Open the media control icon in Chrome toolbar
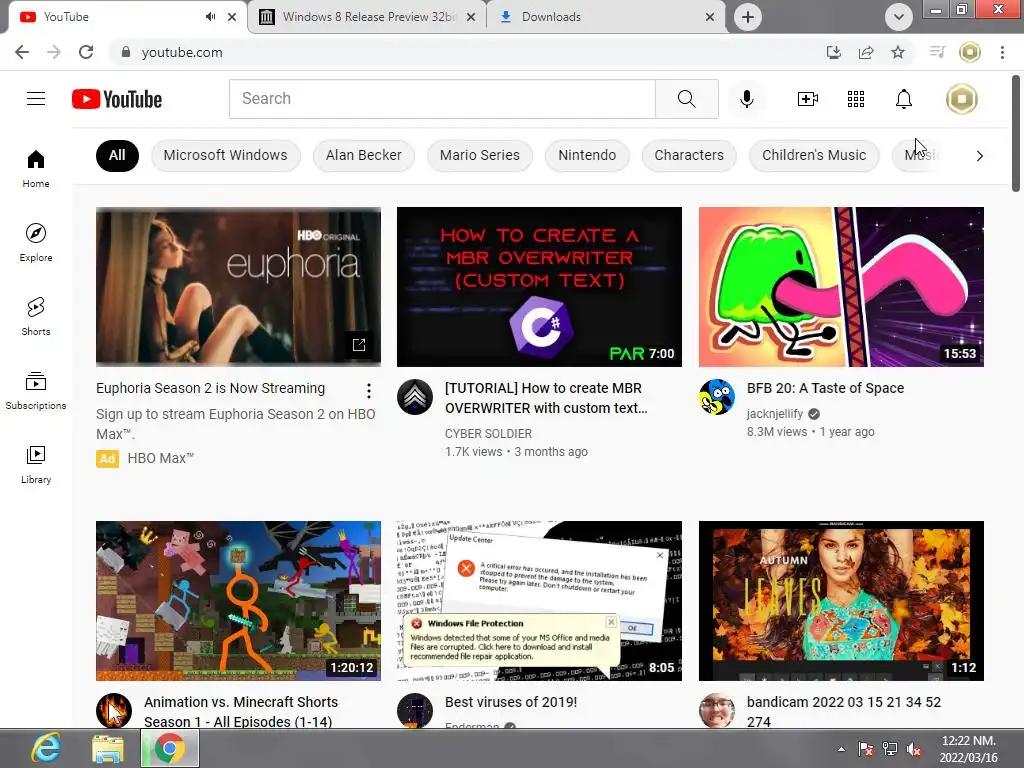Image resolution: width=1024 pixels, height=768 pixels. tap(937, 52)
